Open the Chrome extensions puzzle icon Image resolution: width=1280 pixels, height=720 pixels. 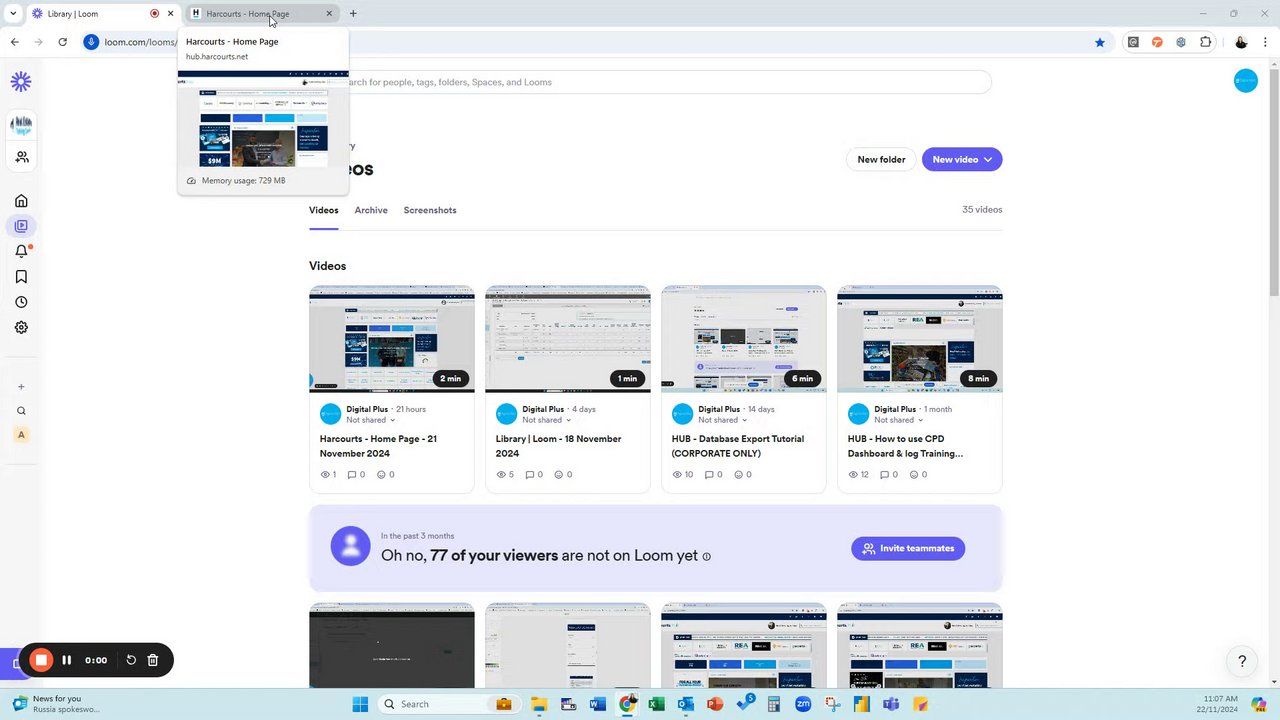click(1206, 42)
